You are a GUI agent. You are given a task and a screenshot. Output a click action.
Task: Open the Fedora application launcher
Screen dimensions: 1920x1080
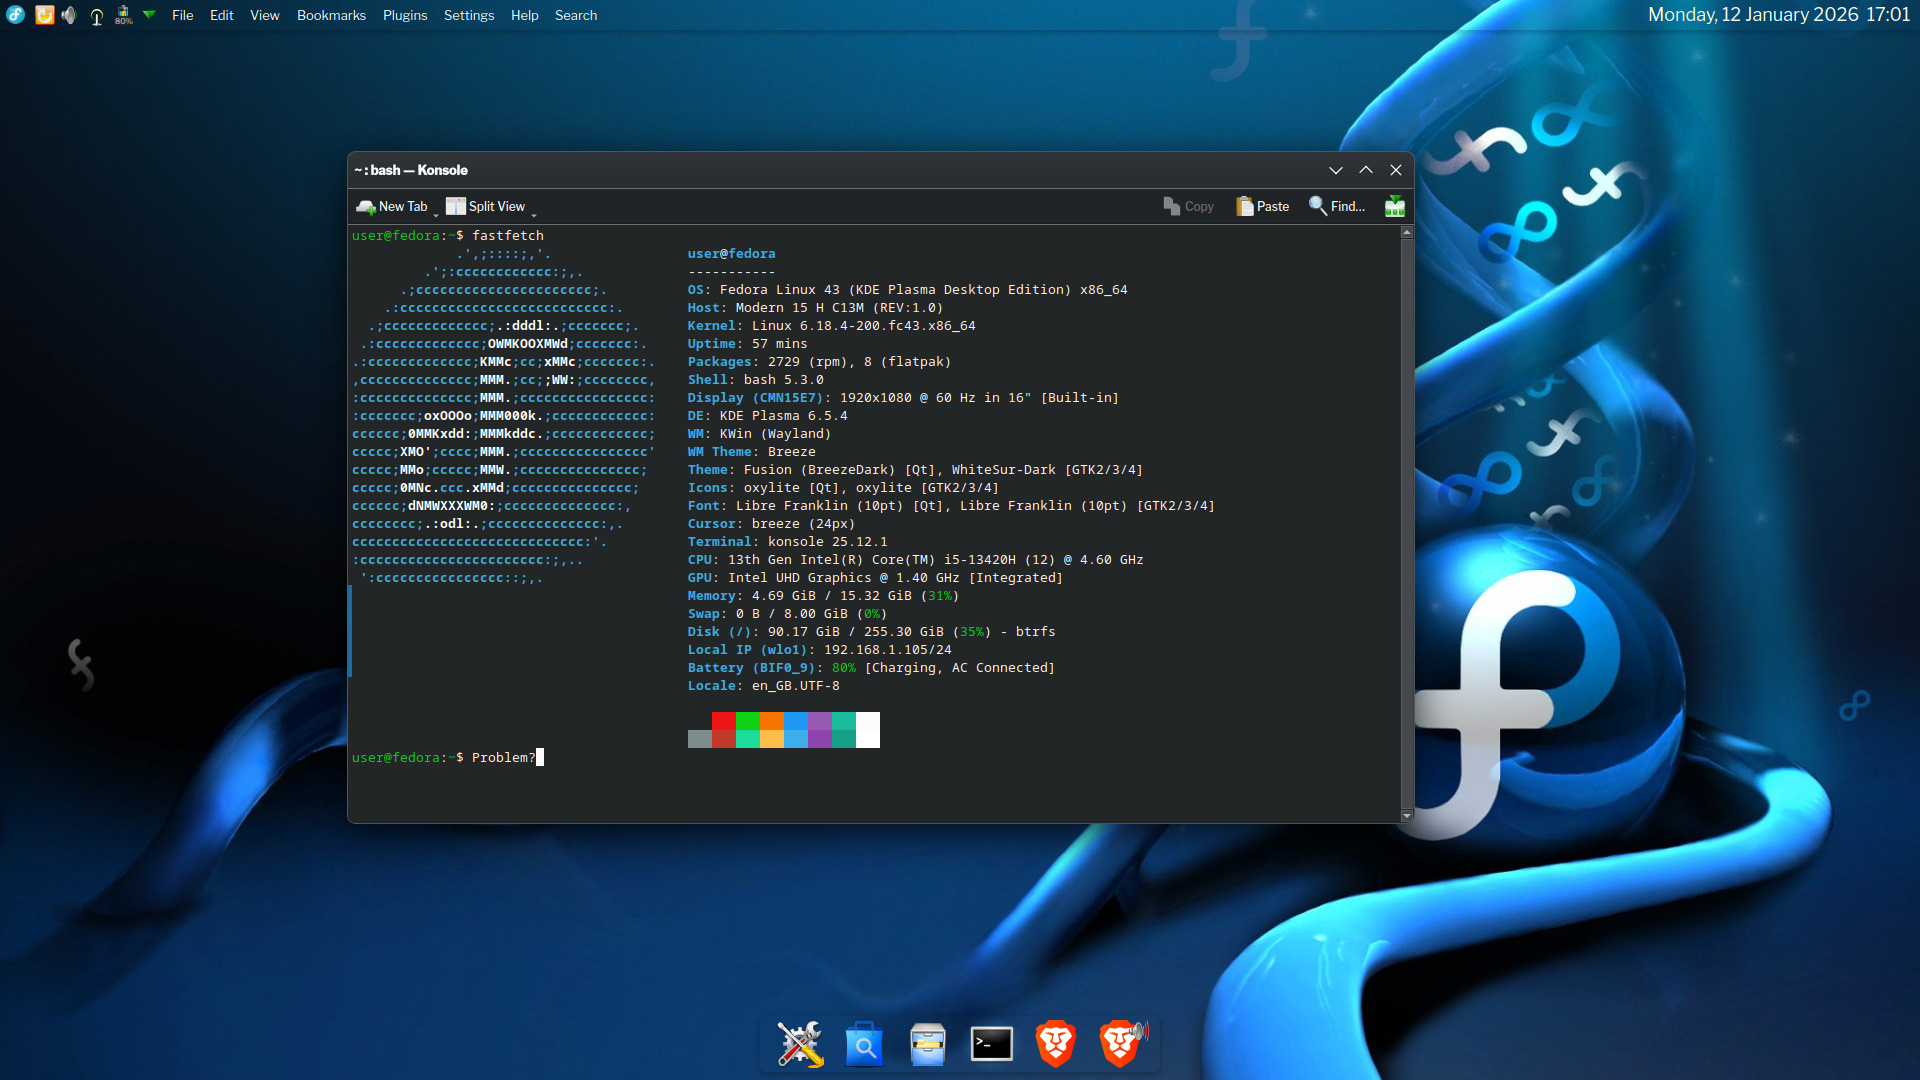click(15, 15)
